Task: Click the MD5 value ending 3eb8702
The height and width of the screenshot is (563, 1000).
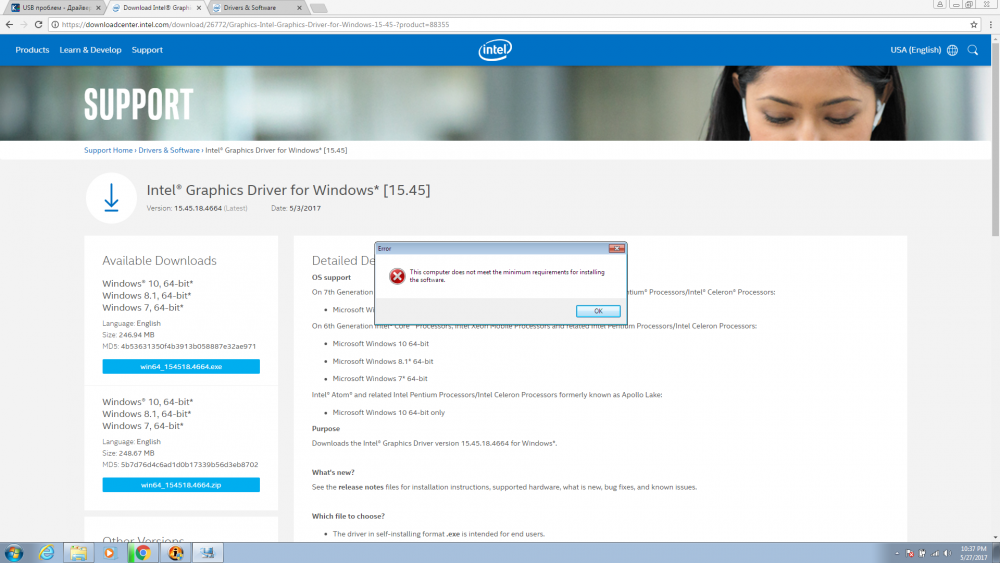Action: click(x=189, y=465)
